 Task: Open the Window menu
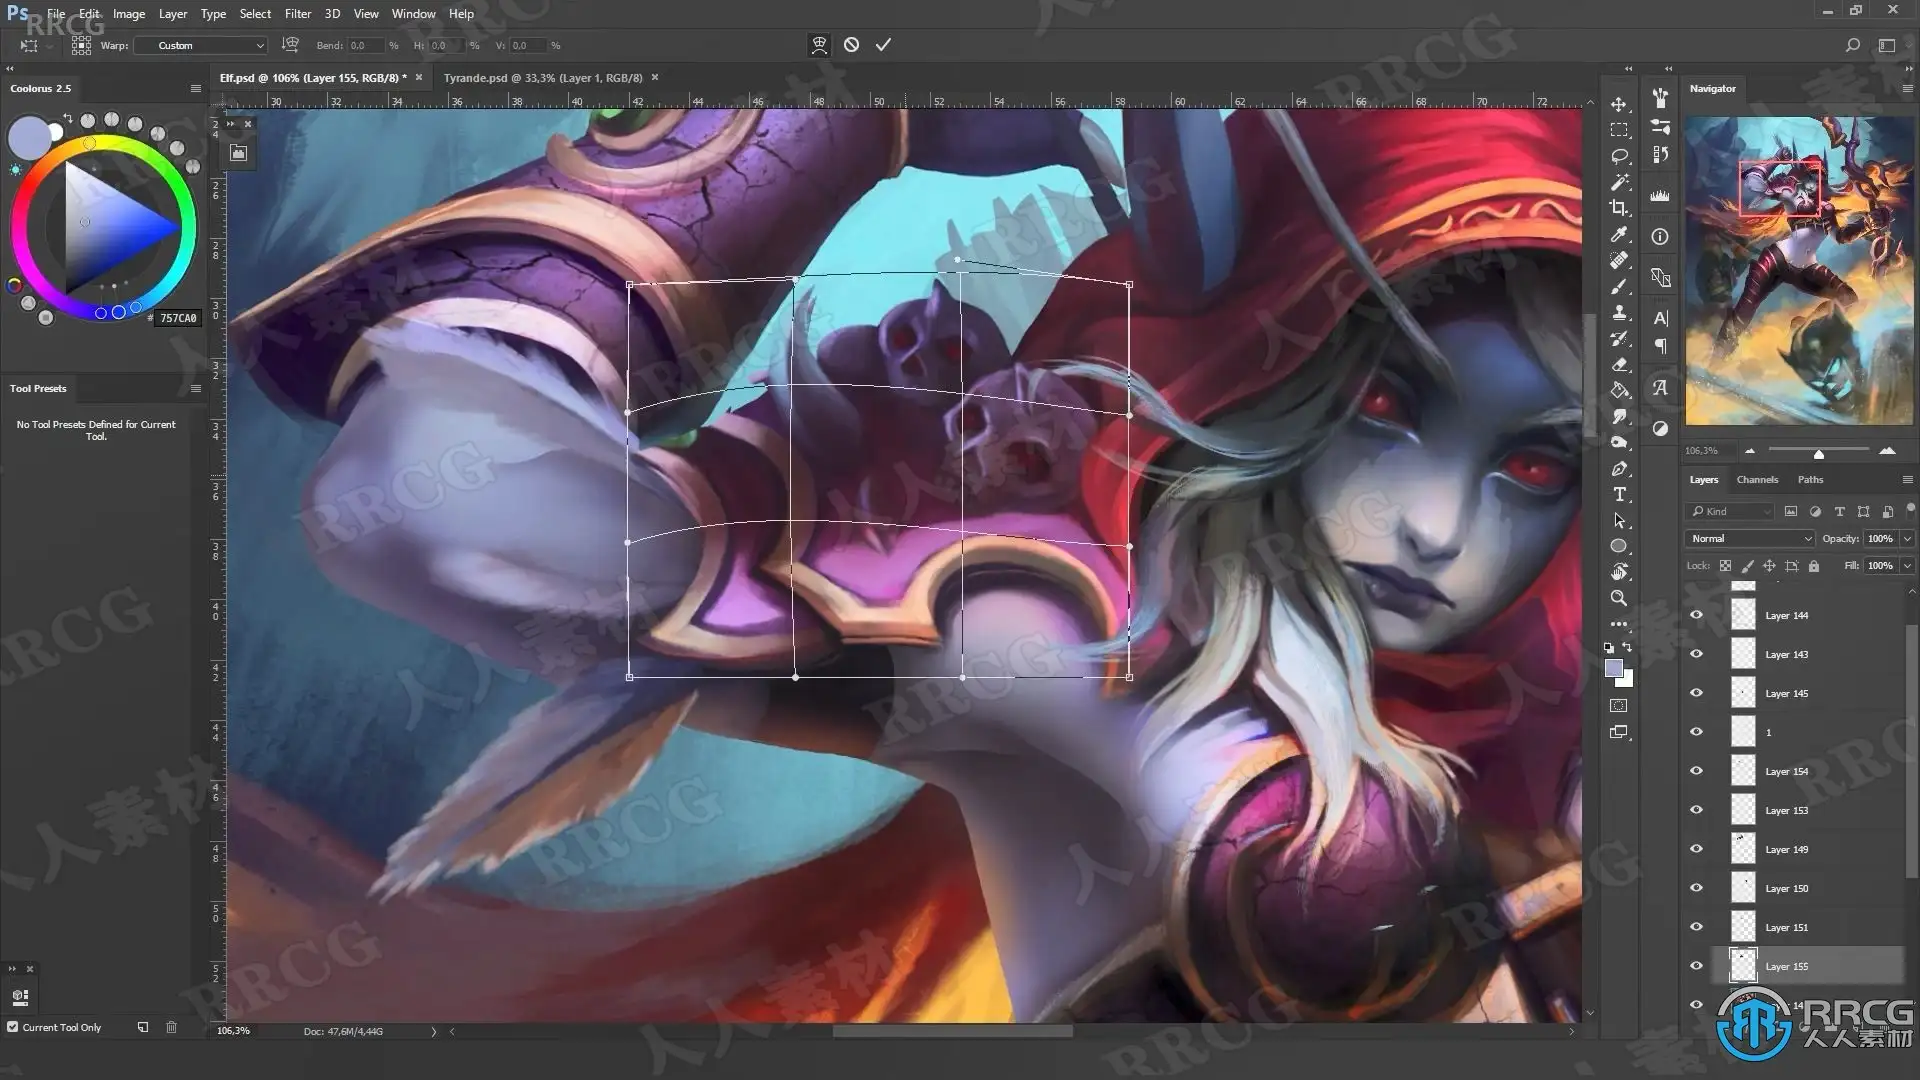point(413,14)
